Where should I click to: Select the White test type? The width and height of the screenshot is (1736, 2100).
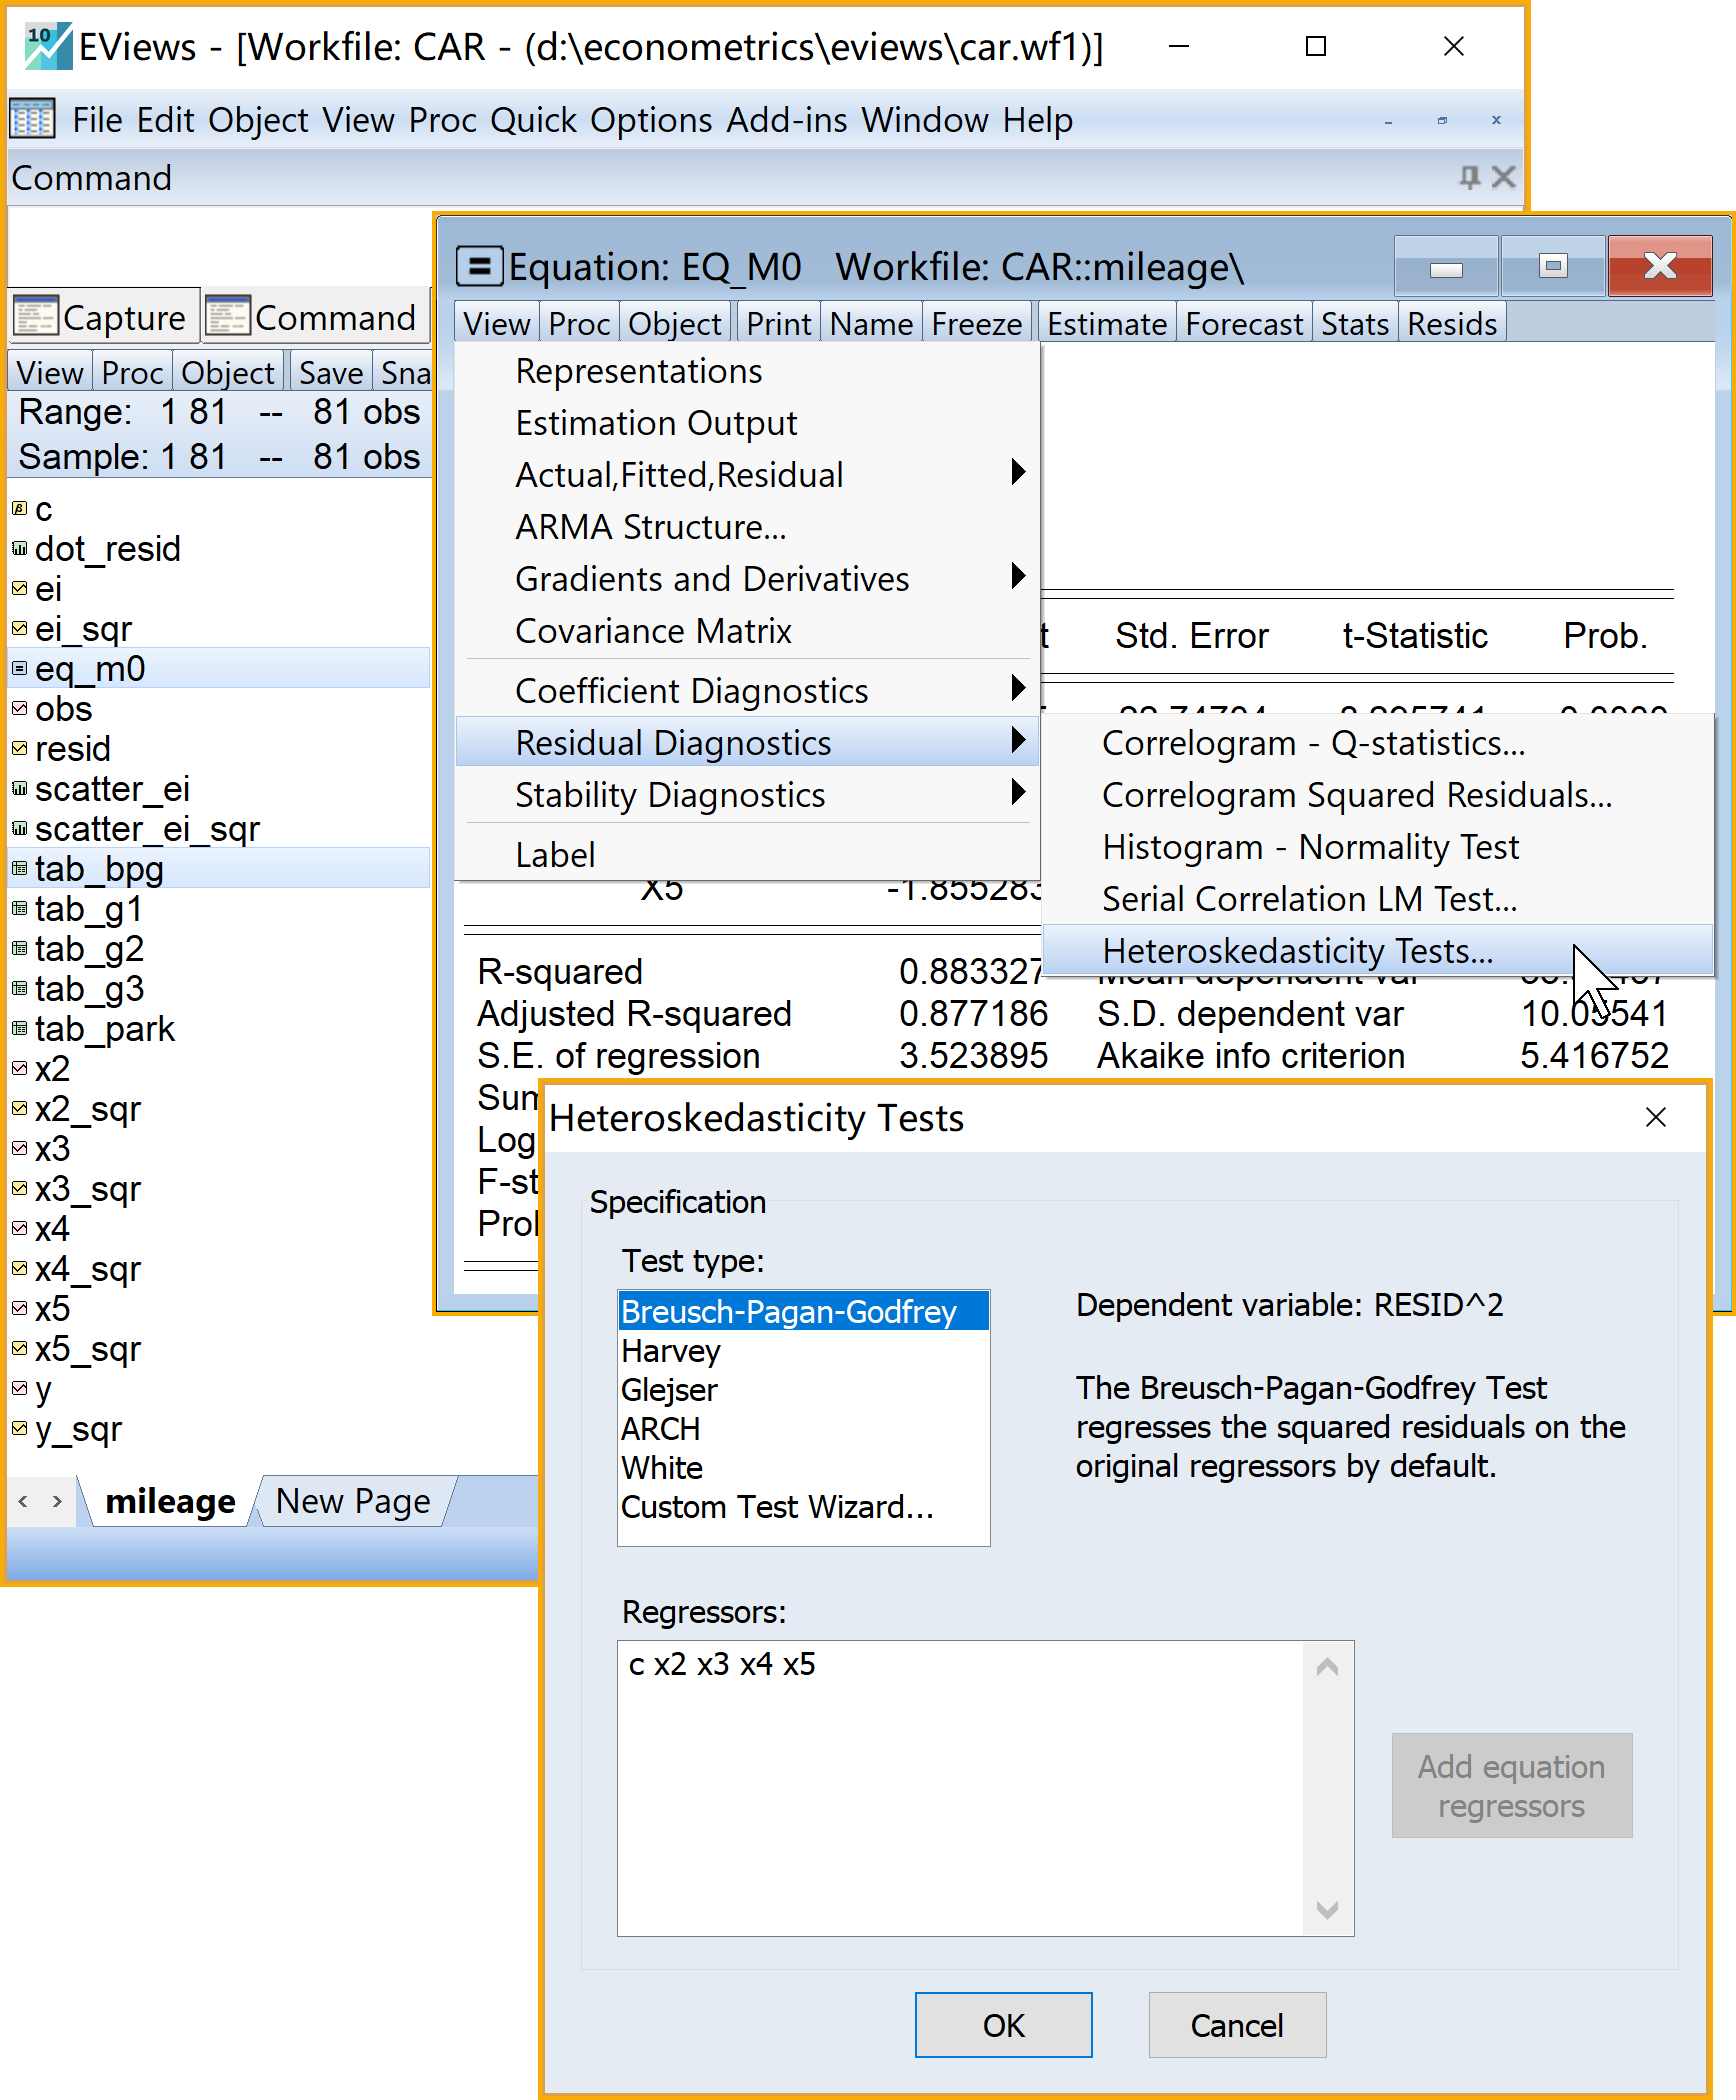(662, 1468)
